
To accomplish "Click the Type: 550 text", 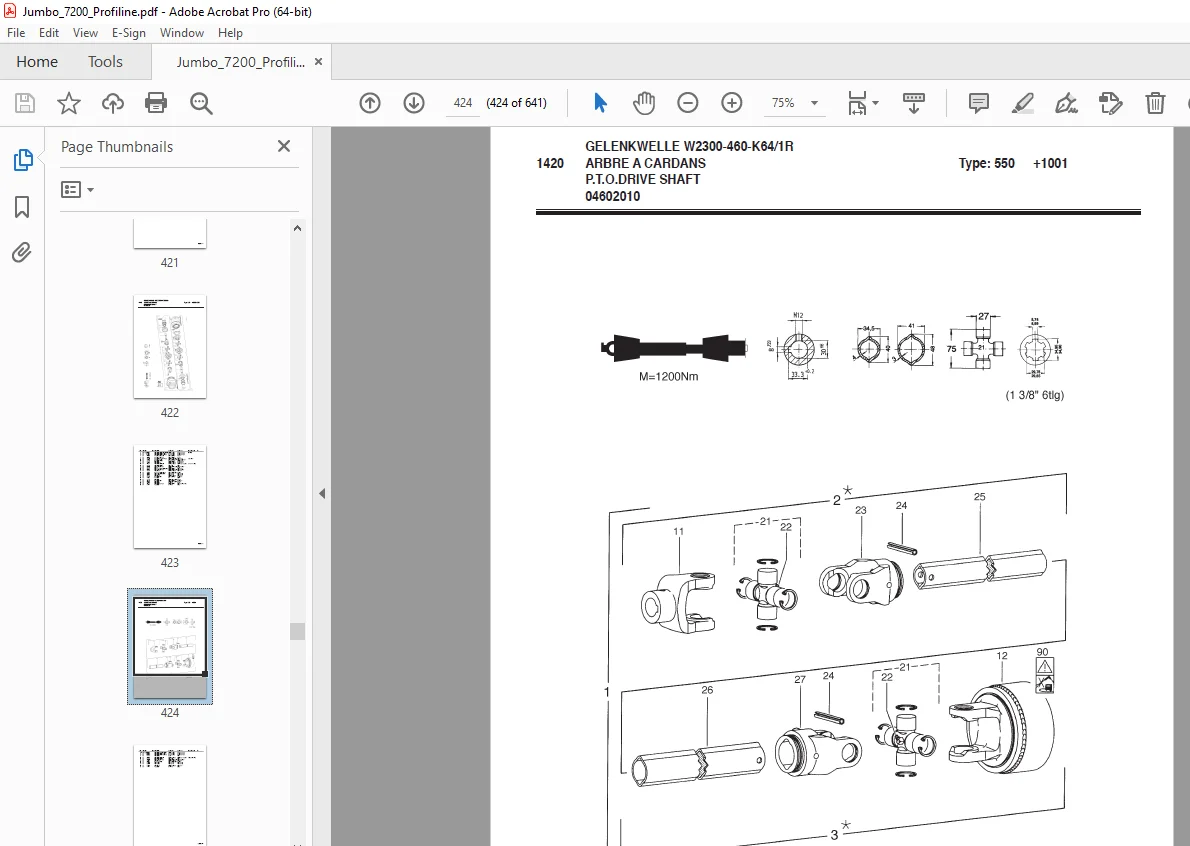I will pos(987,163).
